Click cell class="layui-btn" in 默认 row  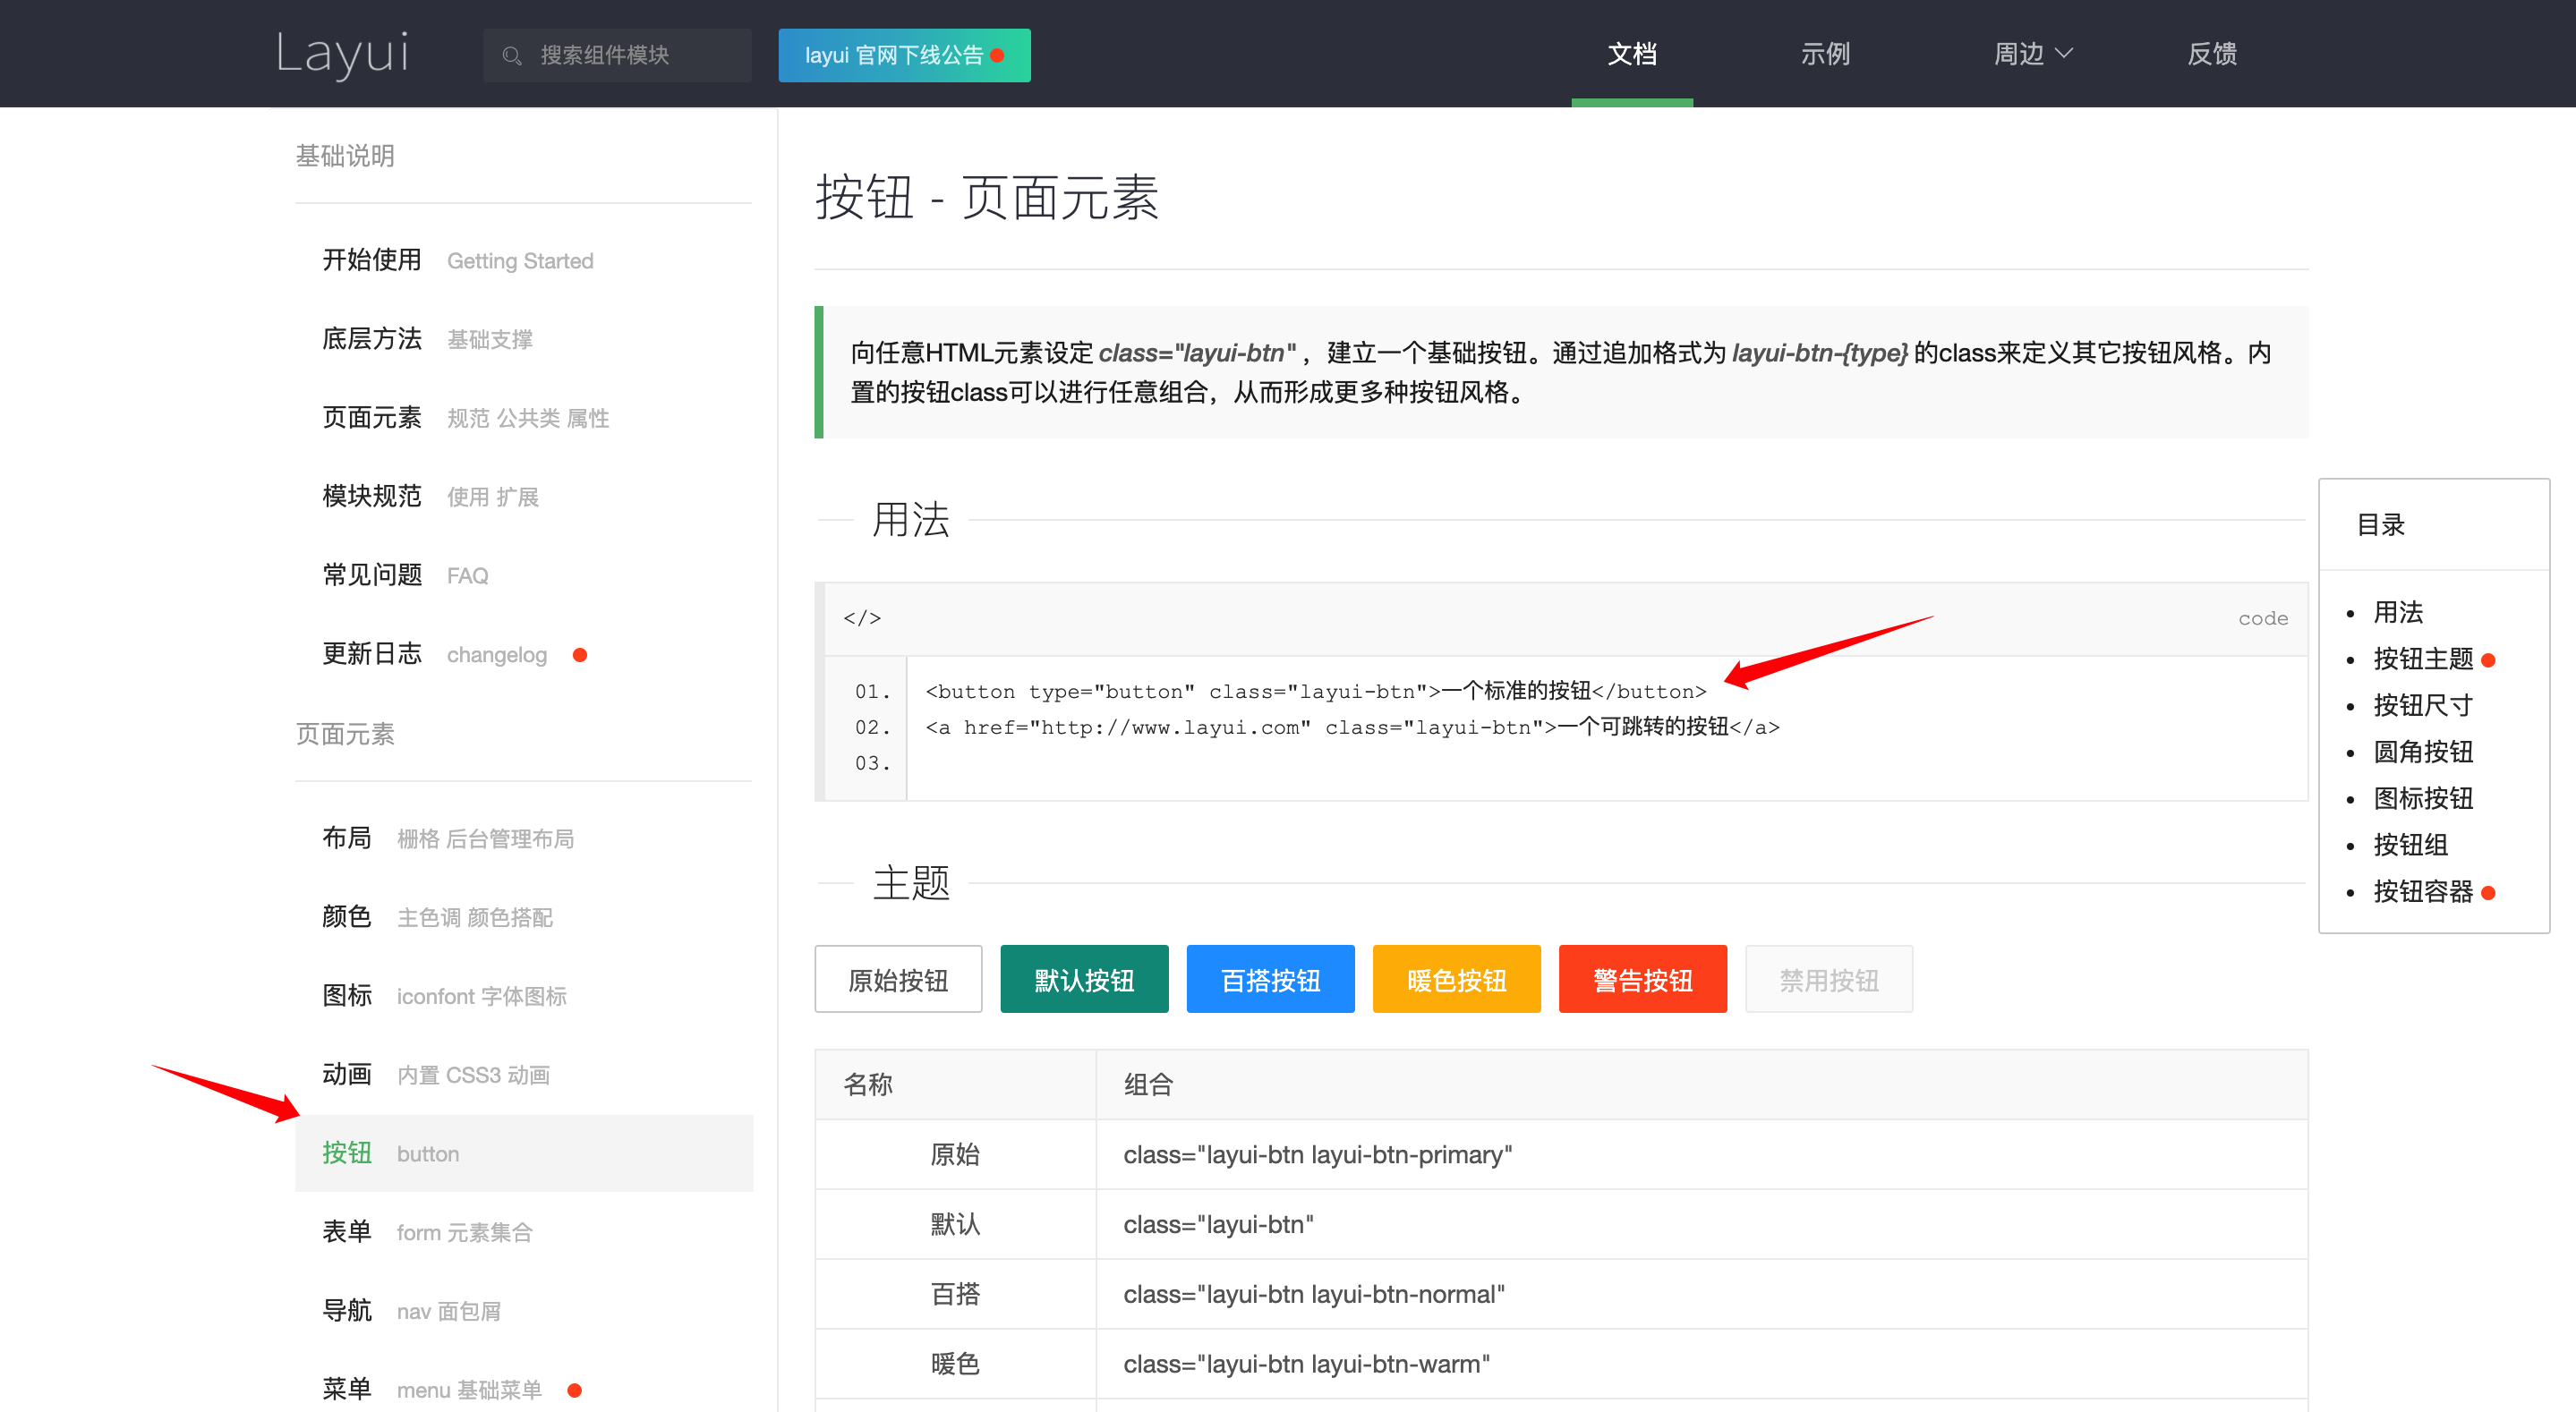pyautogui.click(x=1702, y=1224)
